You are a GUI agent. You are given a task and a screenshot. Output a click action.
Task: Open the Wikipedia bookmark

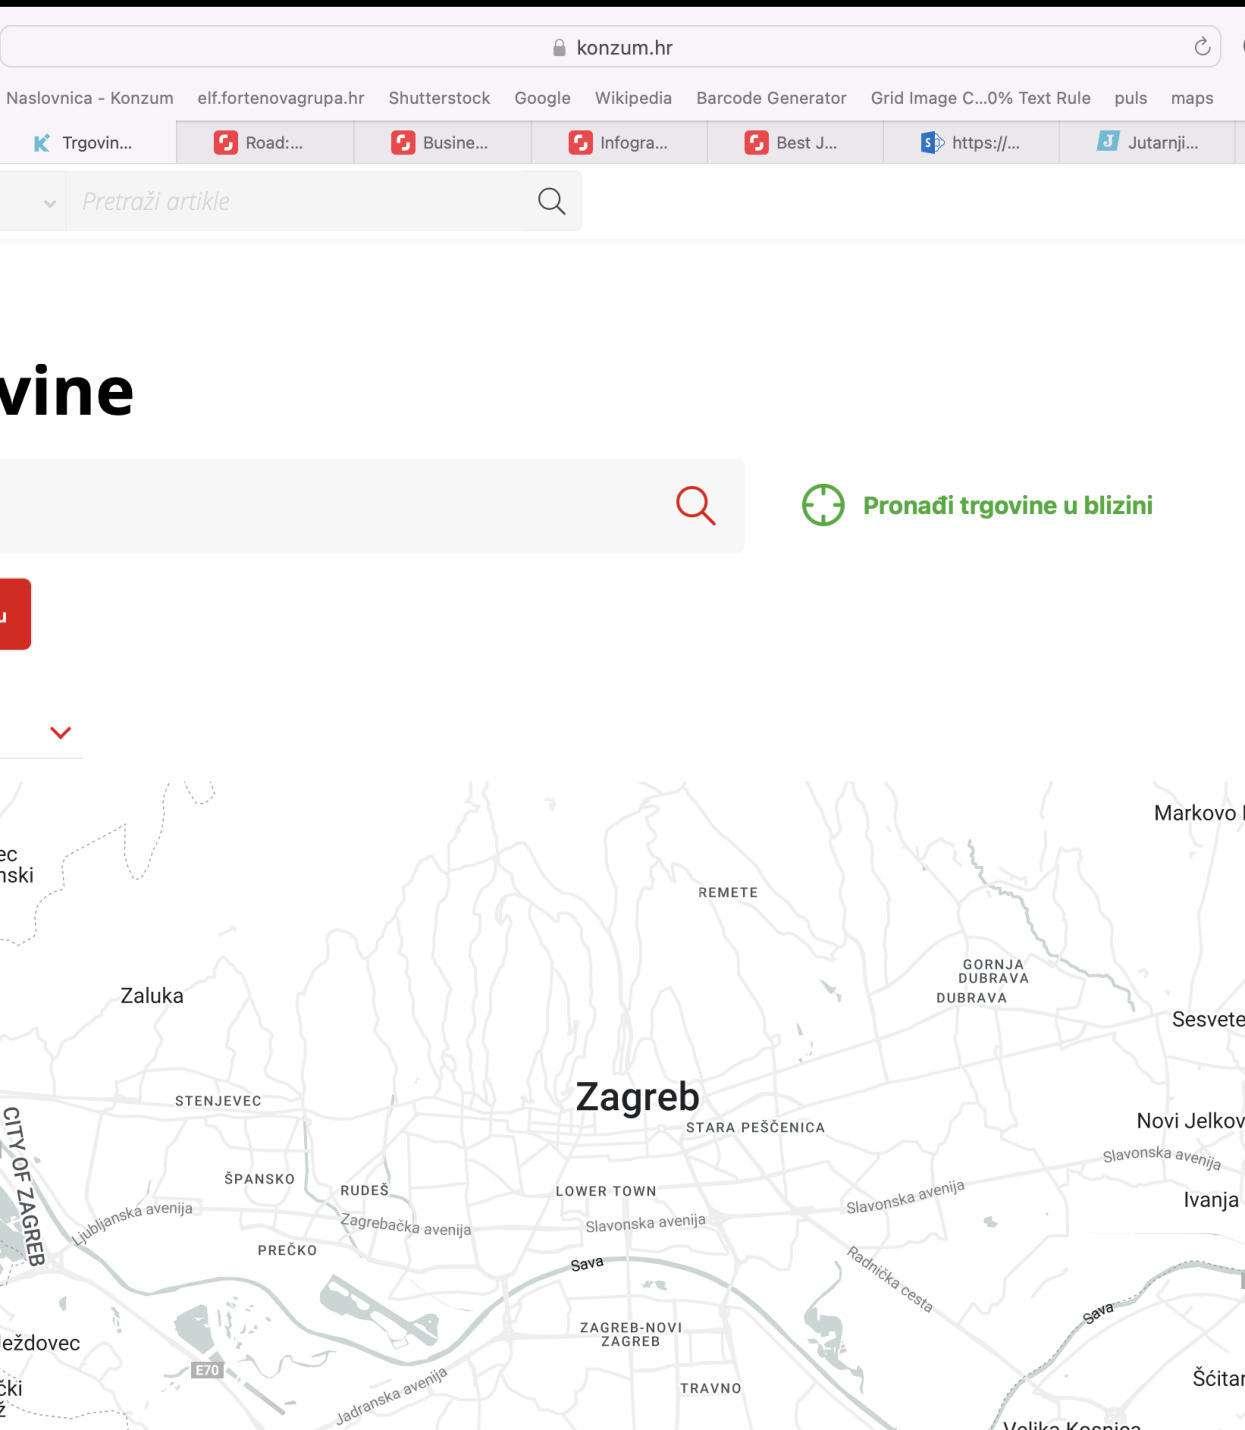633,98
